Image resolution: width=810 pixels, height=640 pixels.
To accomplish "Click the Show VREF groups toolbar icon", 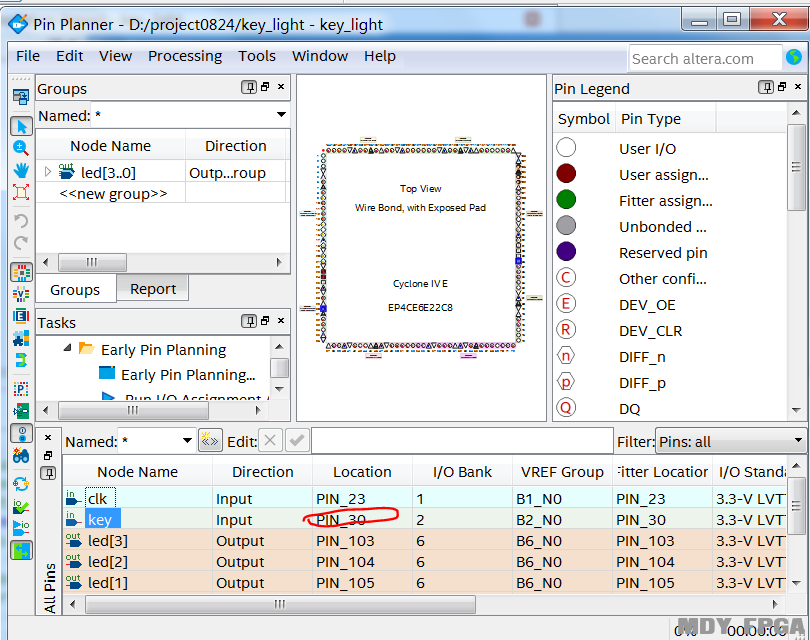I will pos(21,294).
